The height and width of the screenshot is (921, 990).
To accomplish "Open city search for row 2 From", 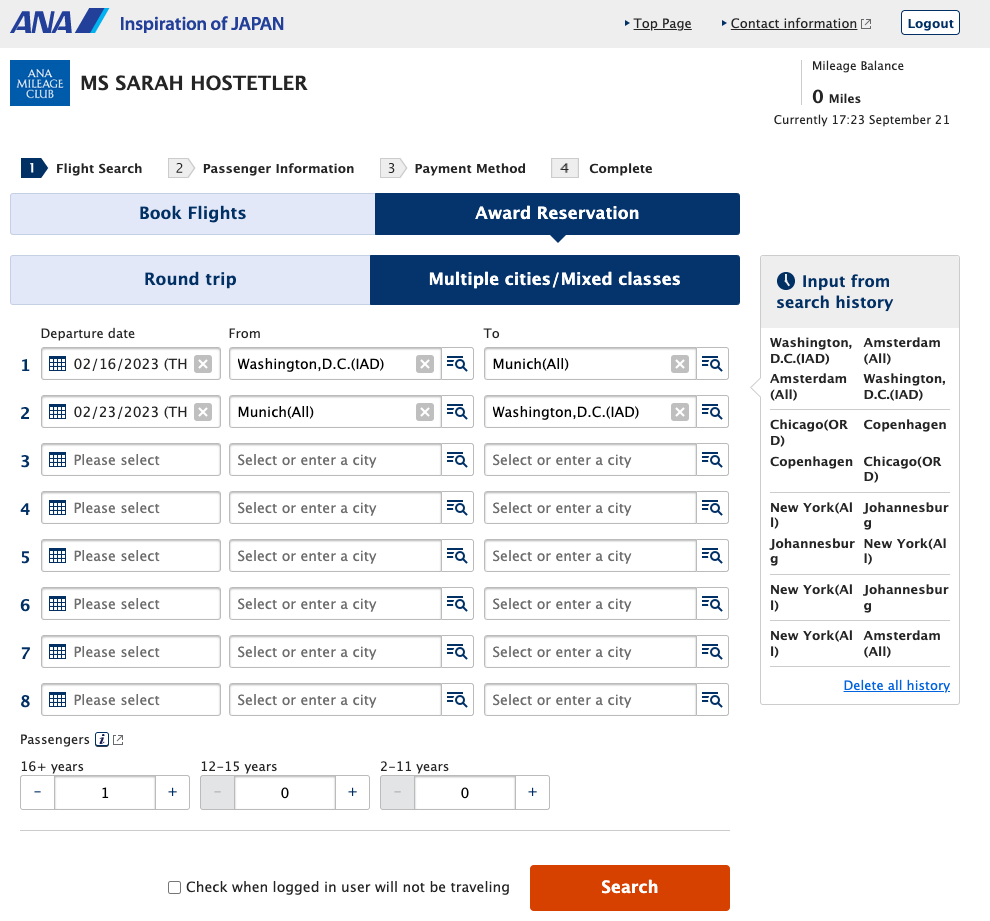I will pos(457,412).
